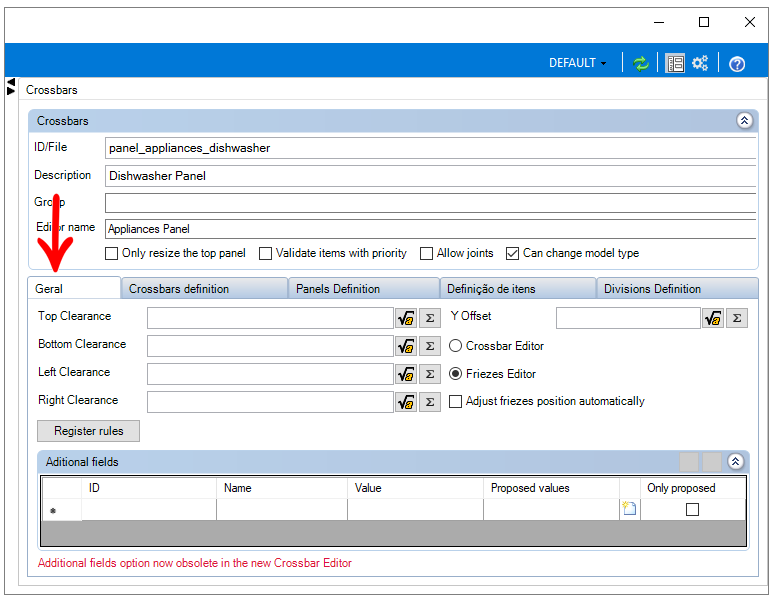Image resolution: width=776 pixels, height=602 pixels.
Task: Open formula editor for Y Offset
Action: pos(713,318)
